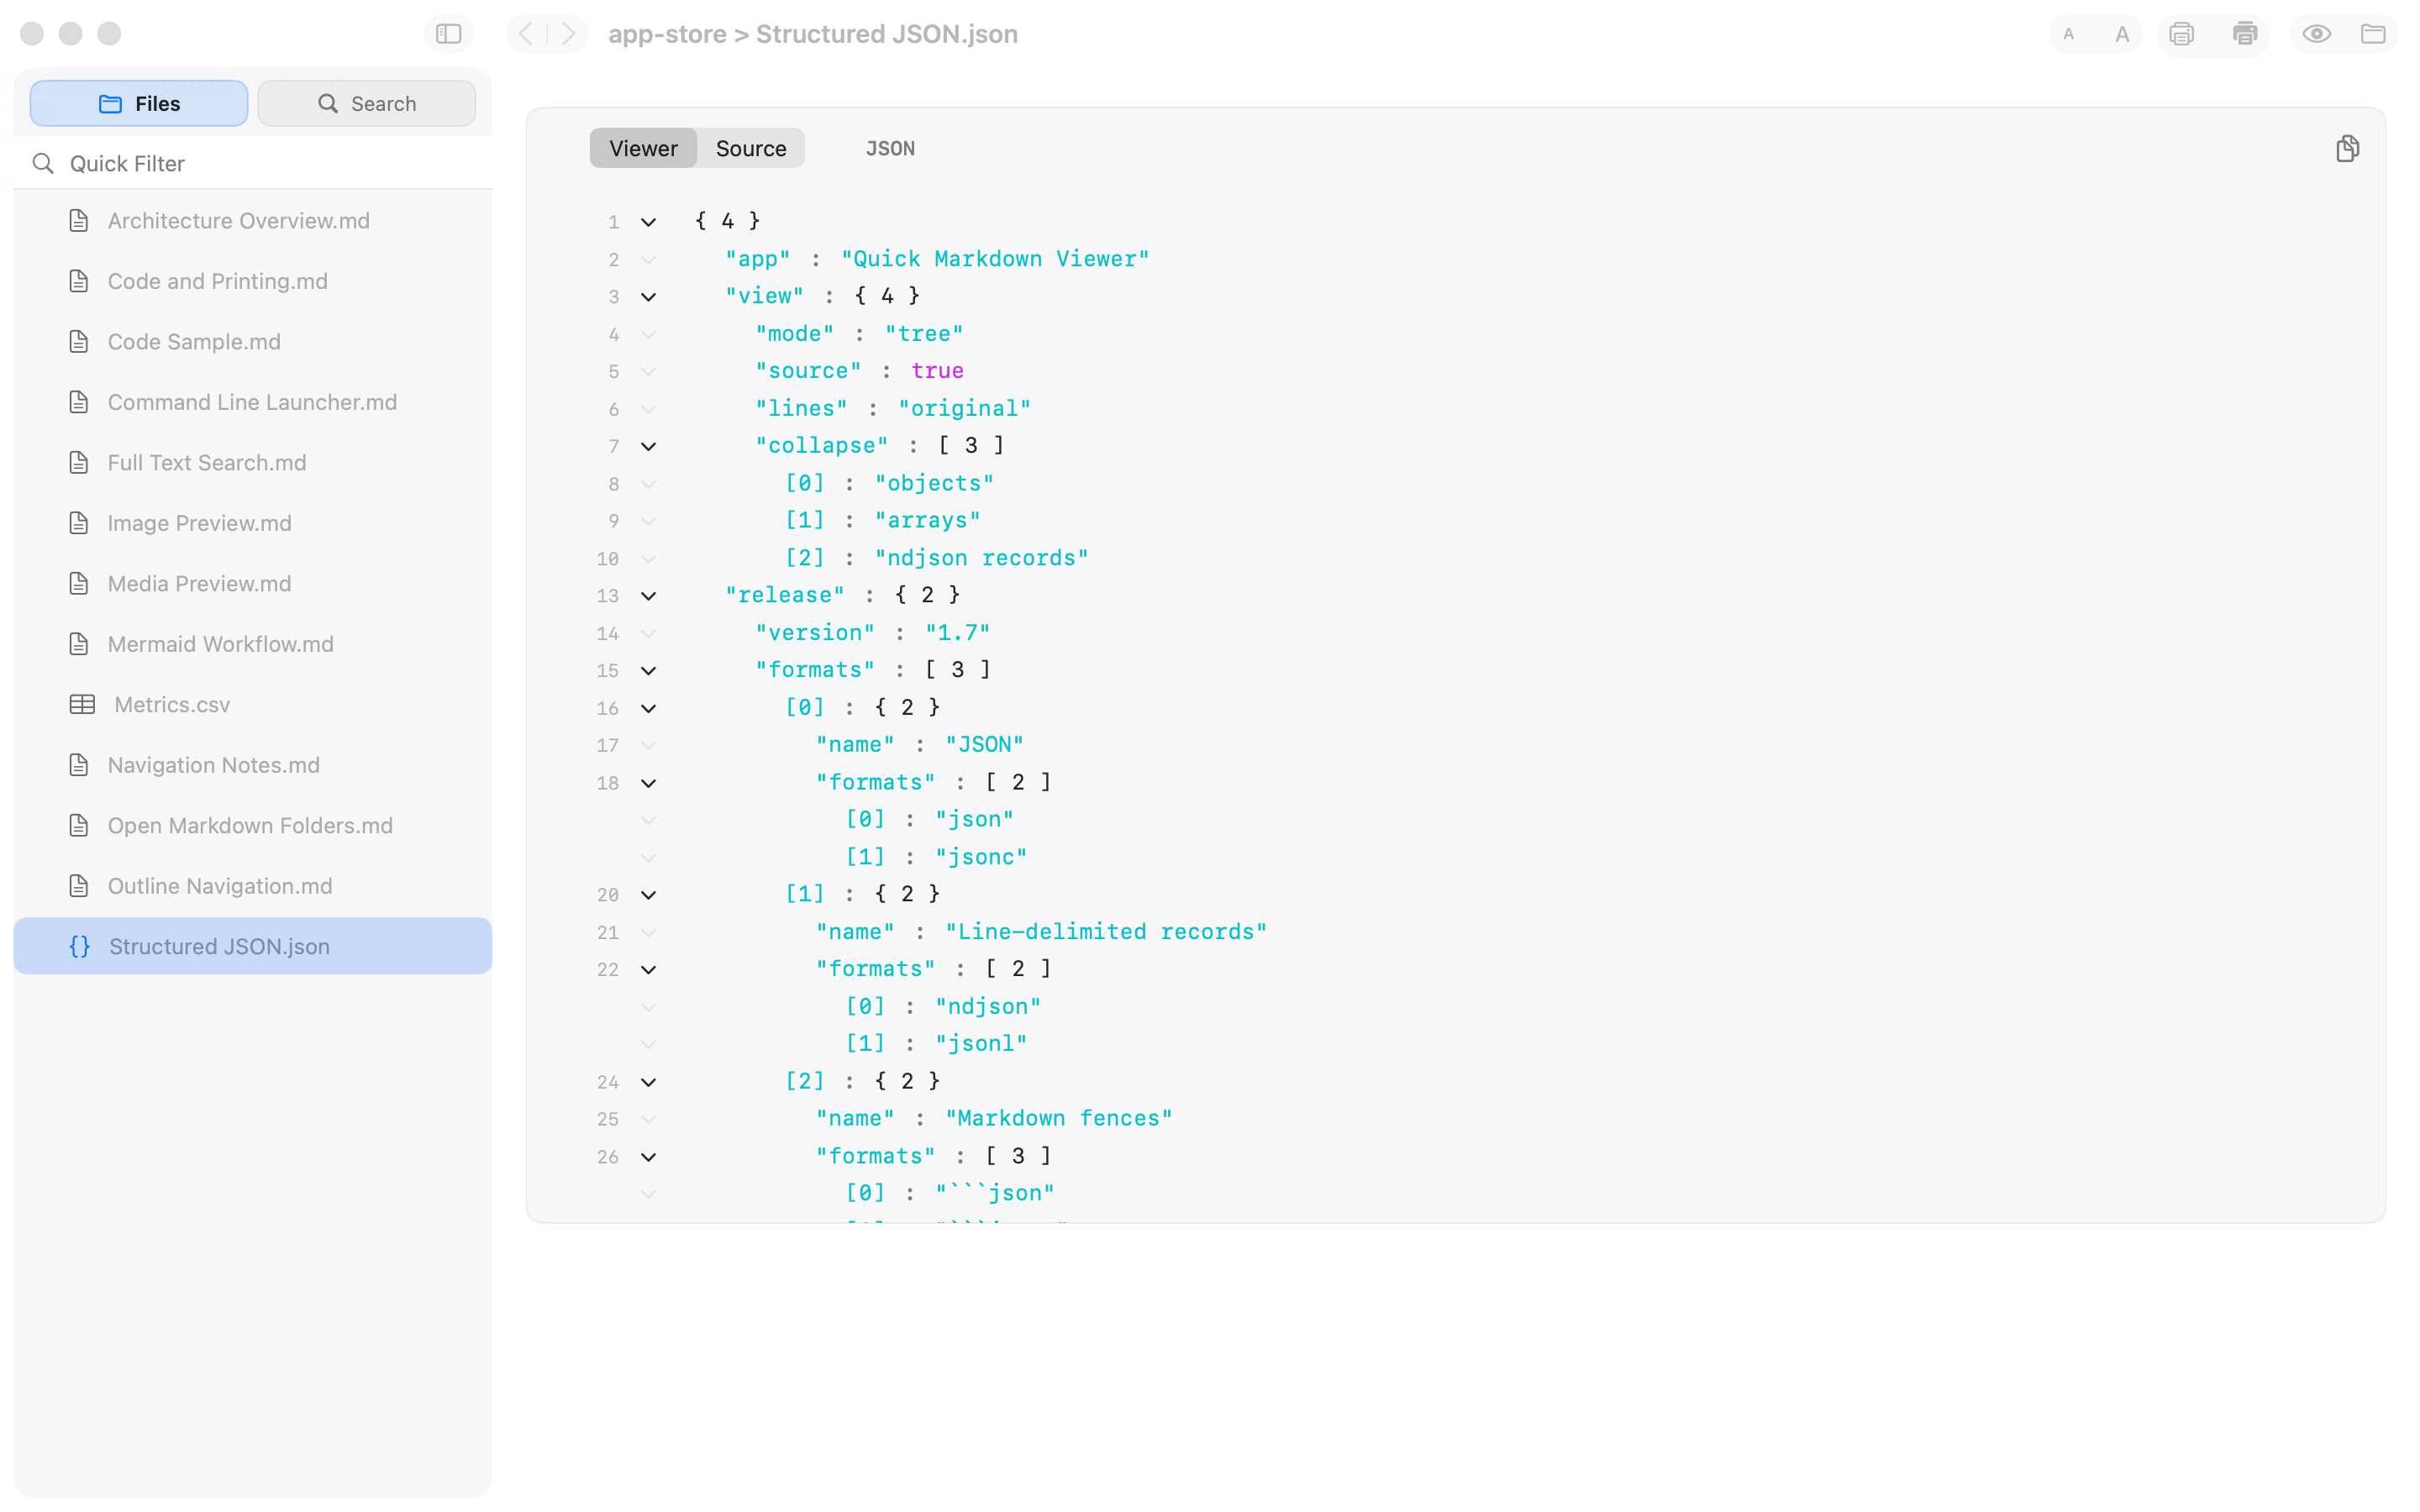
Task: Open Navigation Notes.md
Action: pyautogui.click(x=253, y=765)
